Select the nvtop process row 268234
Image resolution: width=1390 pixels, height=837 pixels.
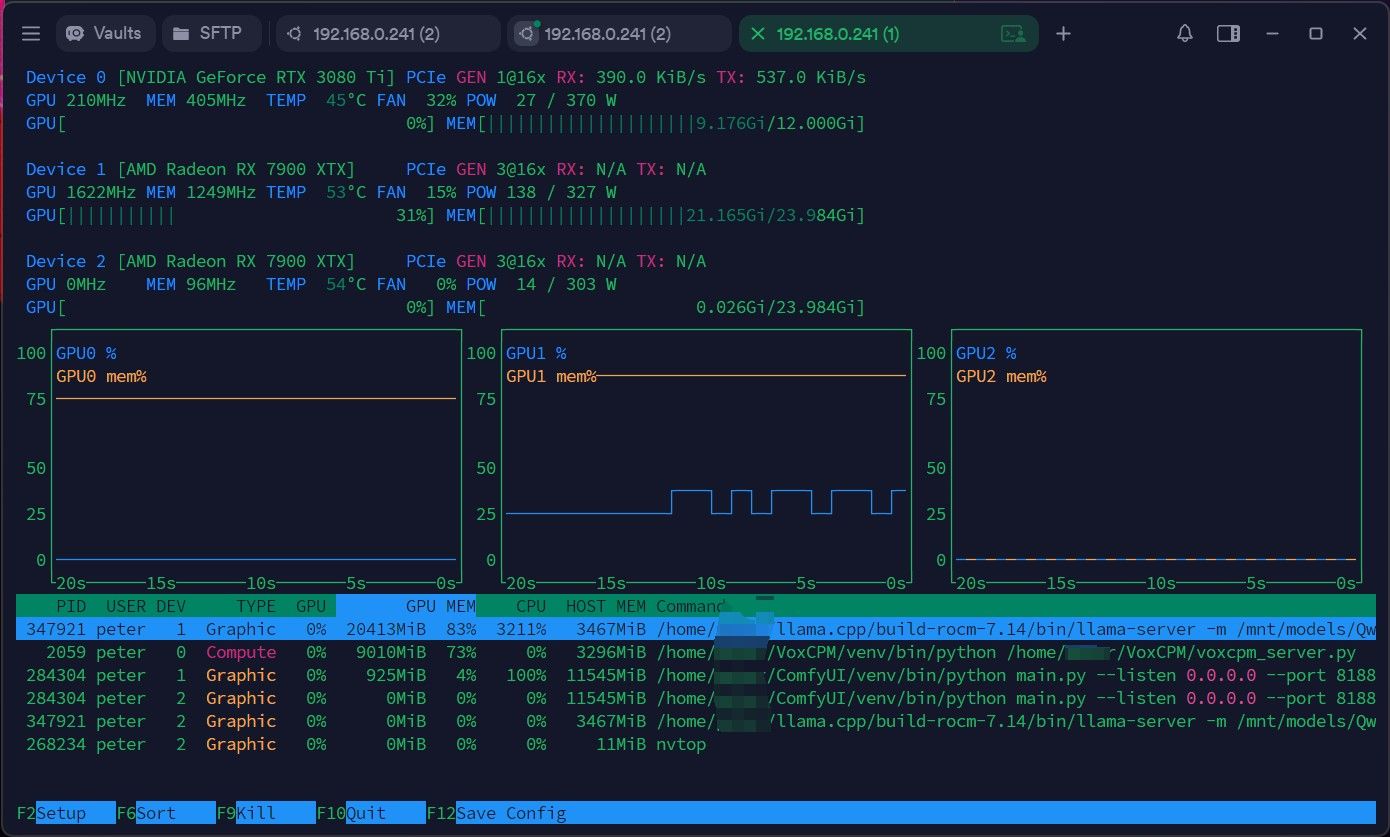click(696, 744)
